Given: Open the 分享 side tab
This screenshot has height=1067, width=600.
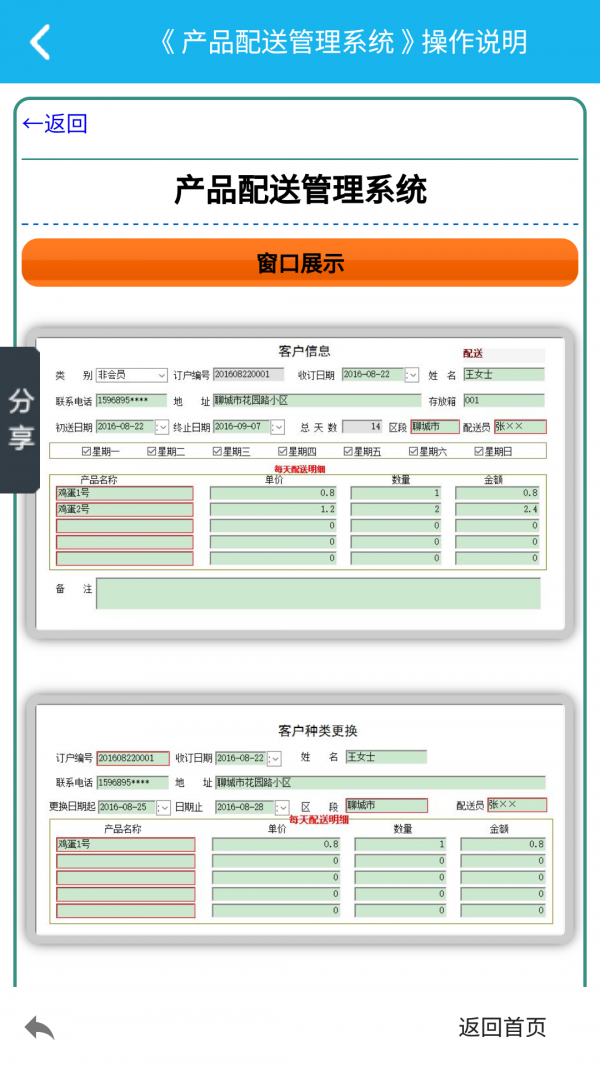Looking at the screenshot, I should click(20, 420).
